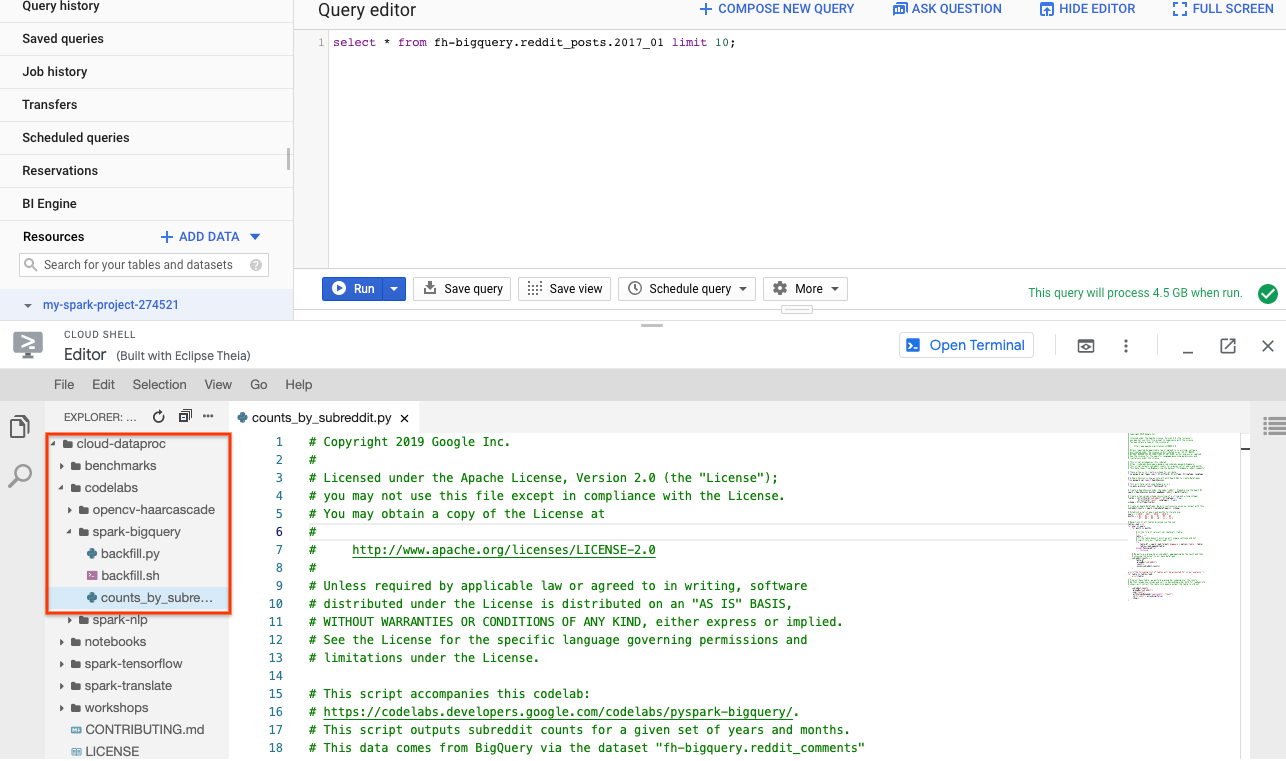Open the View menu

(218, 384)
